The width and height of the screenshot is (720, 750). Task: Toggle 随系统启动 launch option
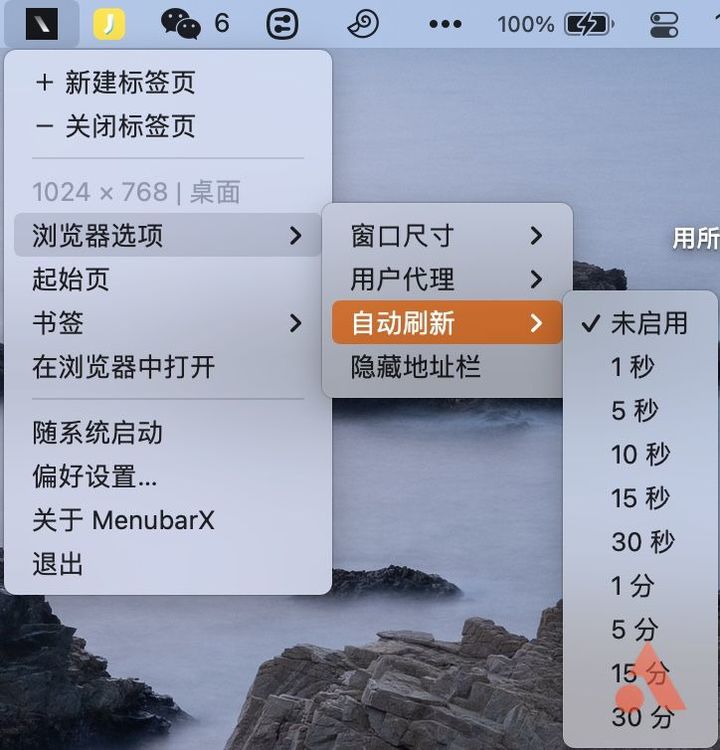[x=167, y=433]
